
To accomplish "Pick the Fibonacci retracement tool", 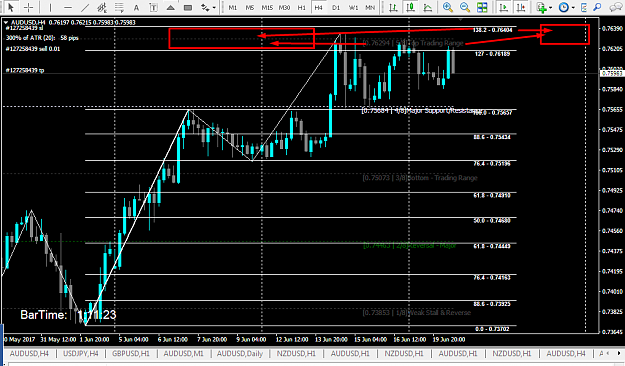I will pos(119,7).
